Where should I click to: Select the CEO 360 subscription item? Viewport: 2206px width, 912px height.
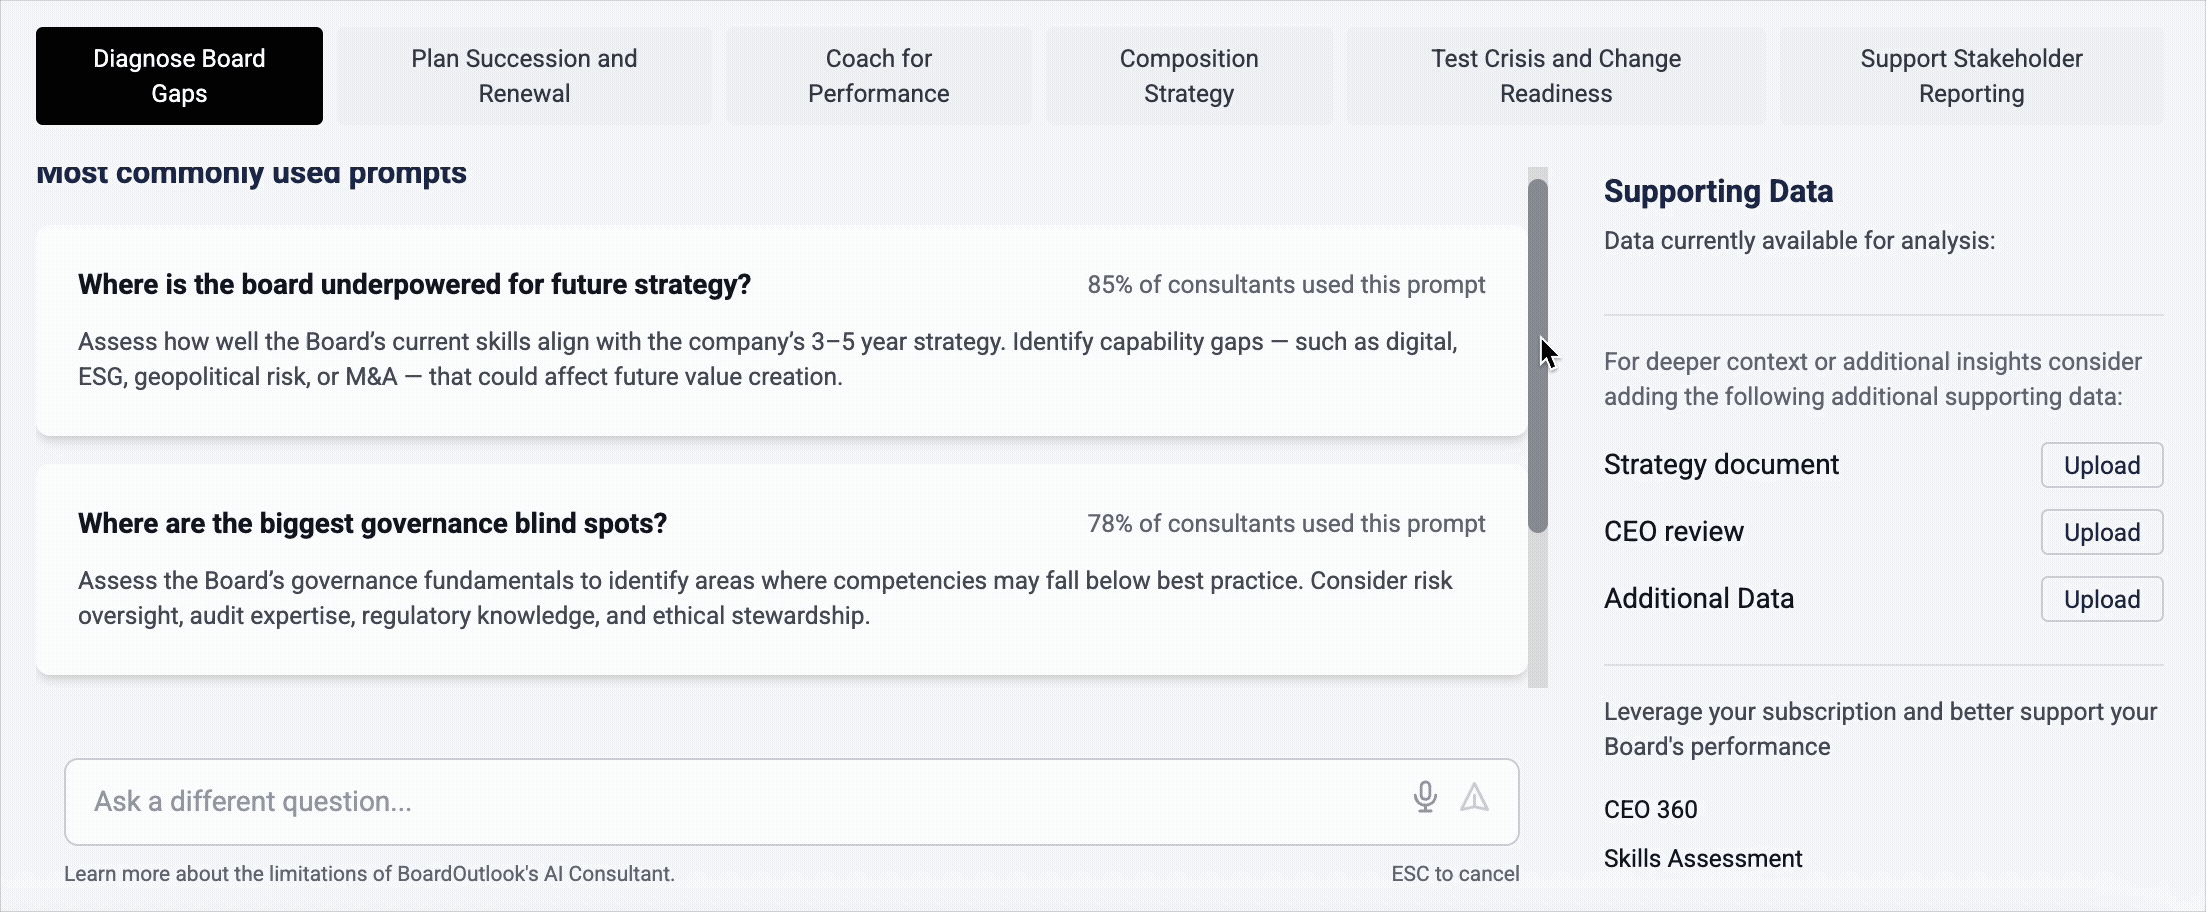[x=1650, y=809]
